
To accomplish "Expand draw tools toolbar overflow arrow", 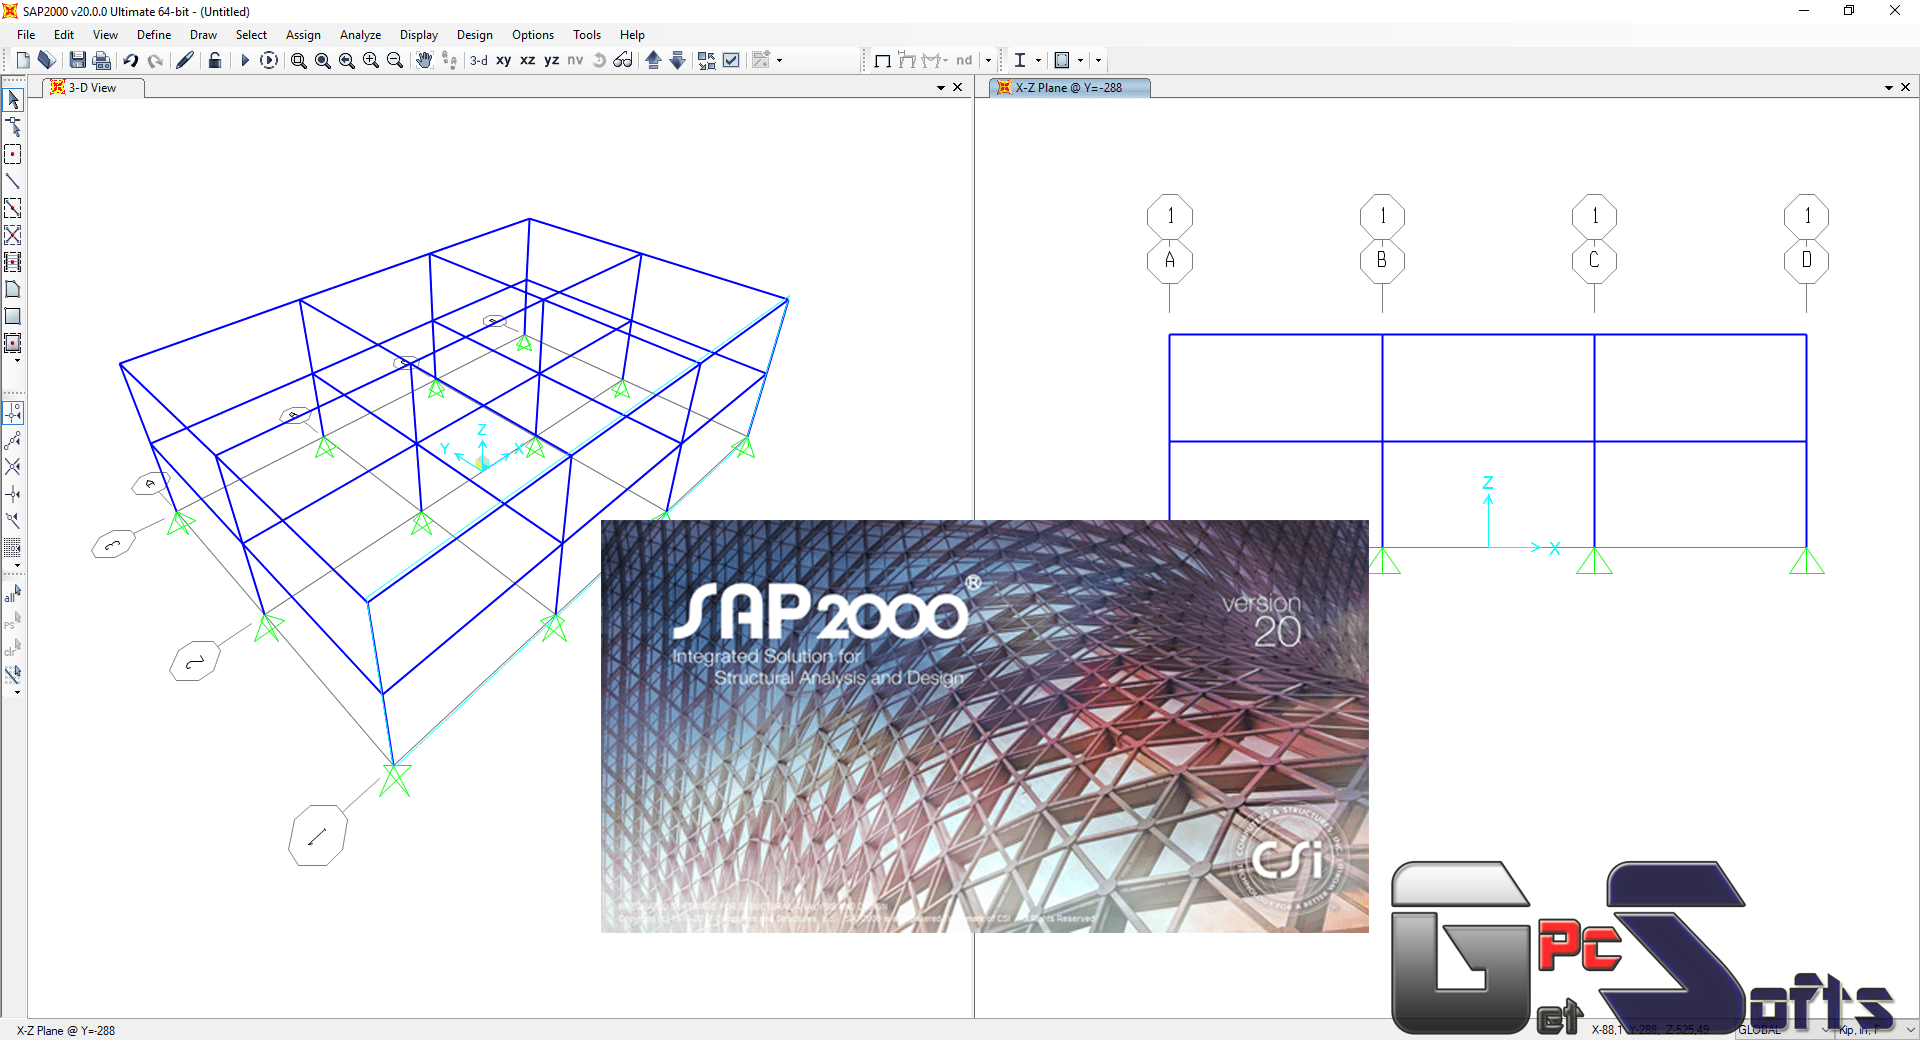I will pyautogui.click(x=17, y=361).
